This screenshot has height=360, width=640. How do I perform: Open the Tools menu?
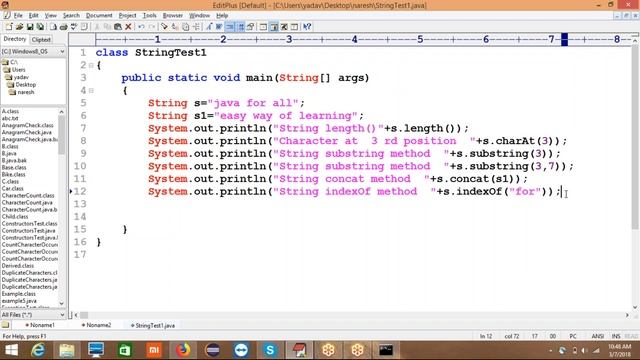tap(149, 16)
